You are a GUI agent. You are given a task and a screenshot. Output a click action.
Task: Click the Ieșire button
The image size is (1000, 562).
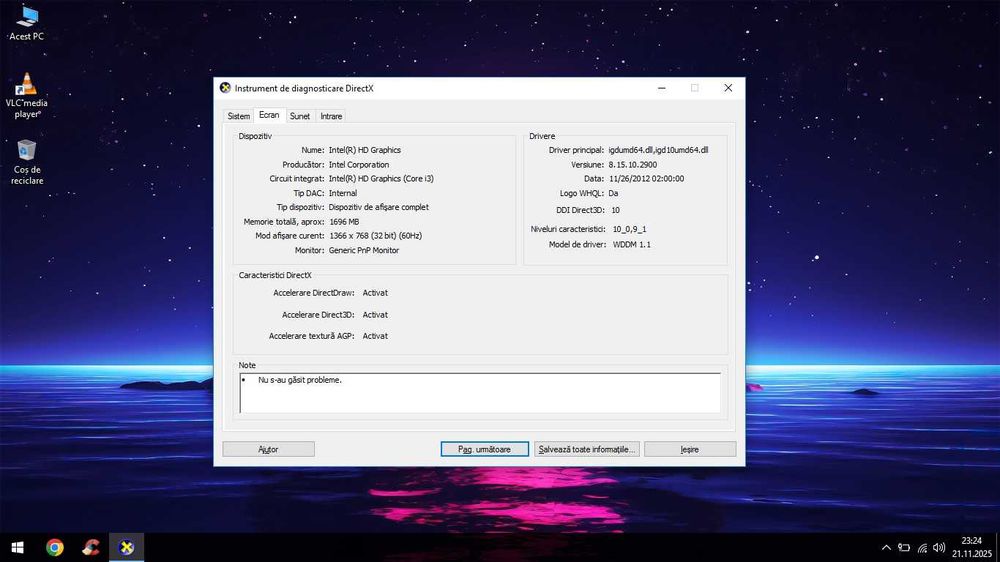point(690,449)
